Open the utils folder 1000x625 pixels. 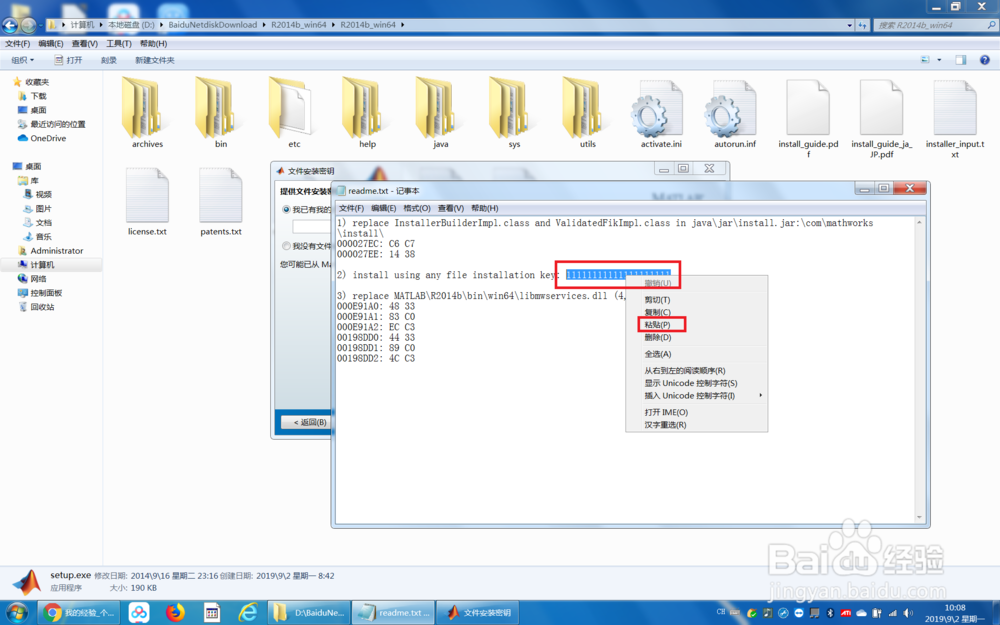tap(587, 114)
